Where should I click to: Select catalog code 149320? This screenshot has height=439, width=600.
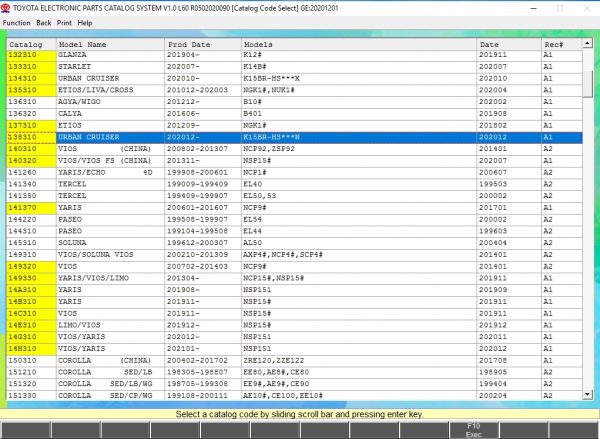(x=31, y=266)
